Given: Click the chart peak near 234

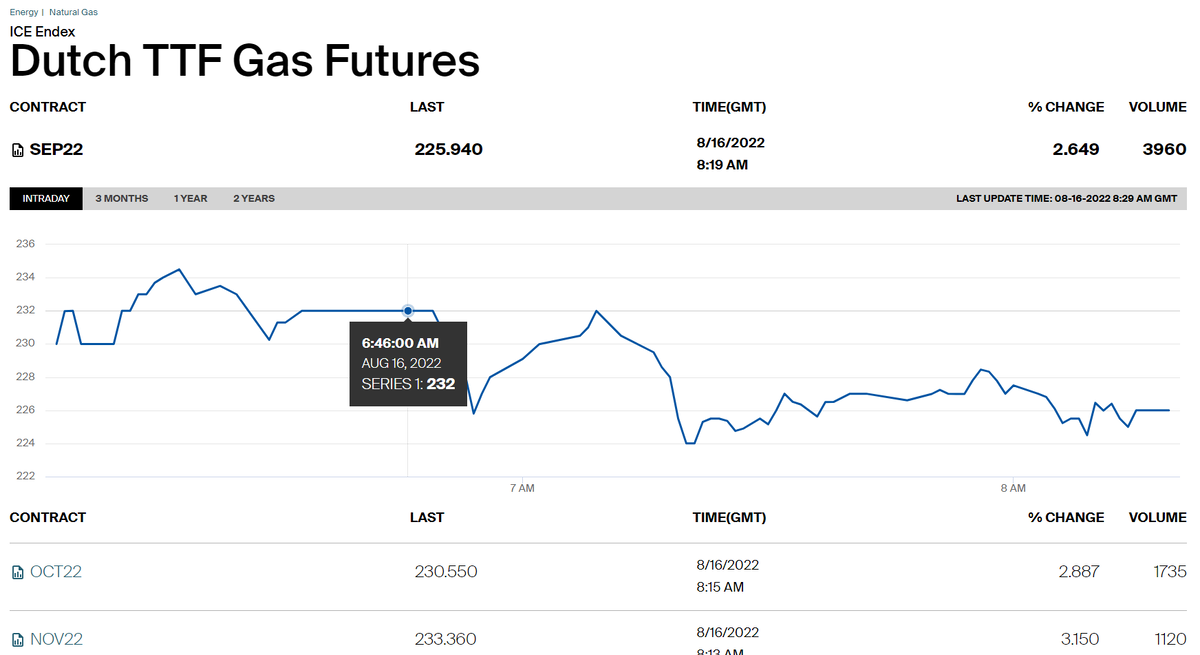Looking at the screenshot, I should 179,269.
